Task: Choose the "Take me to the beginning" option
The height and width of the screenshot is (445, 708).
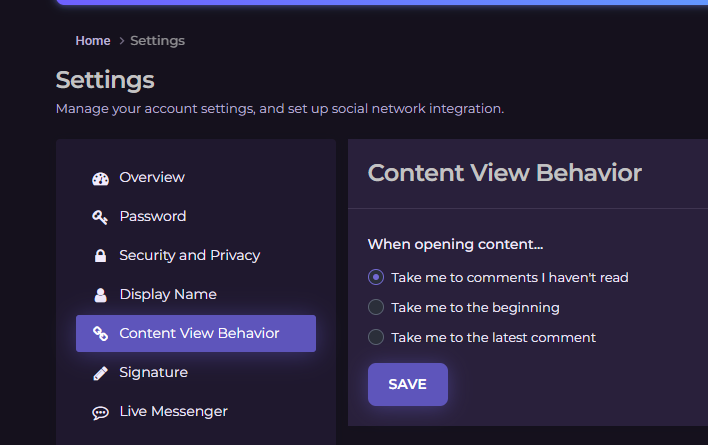Action: [376, 307]
